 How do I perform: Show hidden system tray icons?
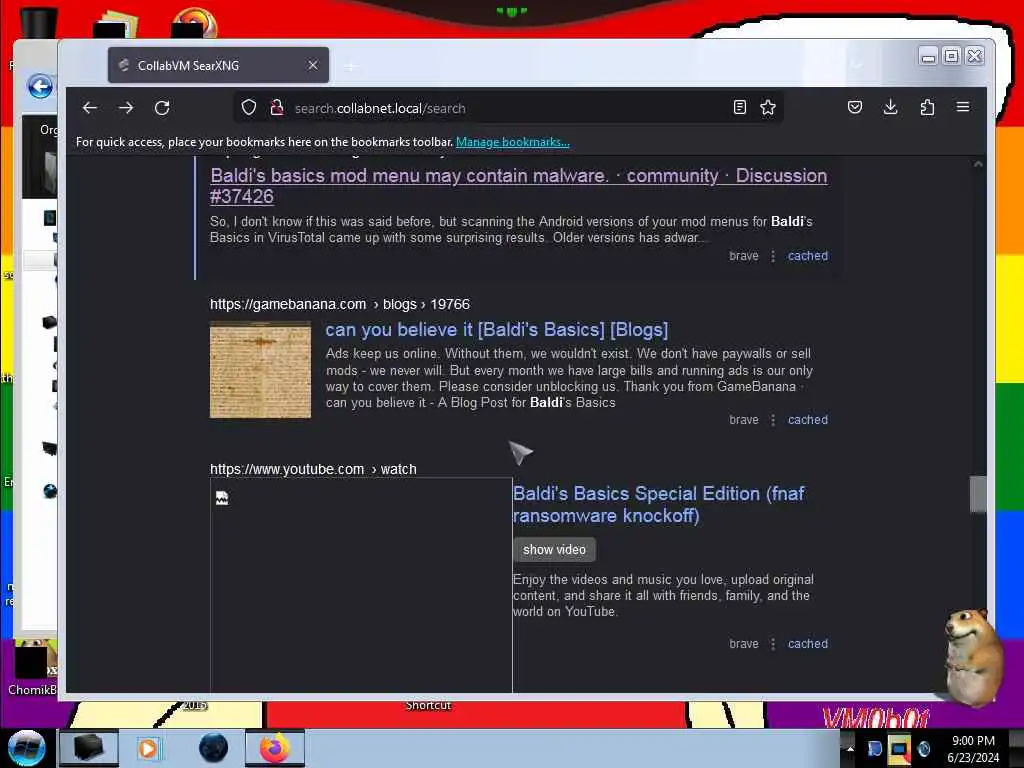(850, 748)
